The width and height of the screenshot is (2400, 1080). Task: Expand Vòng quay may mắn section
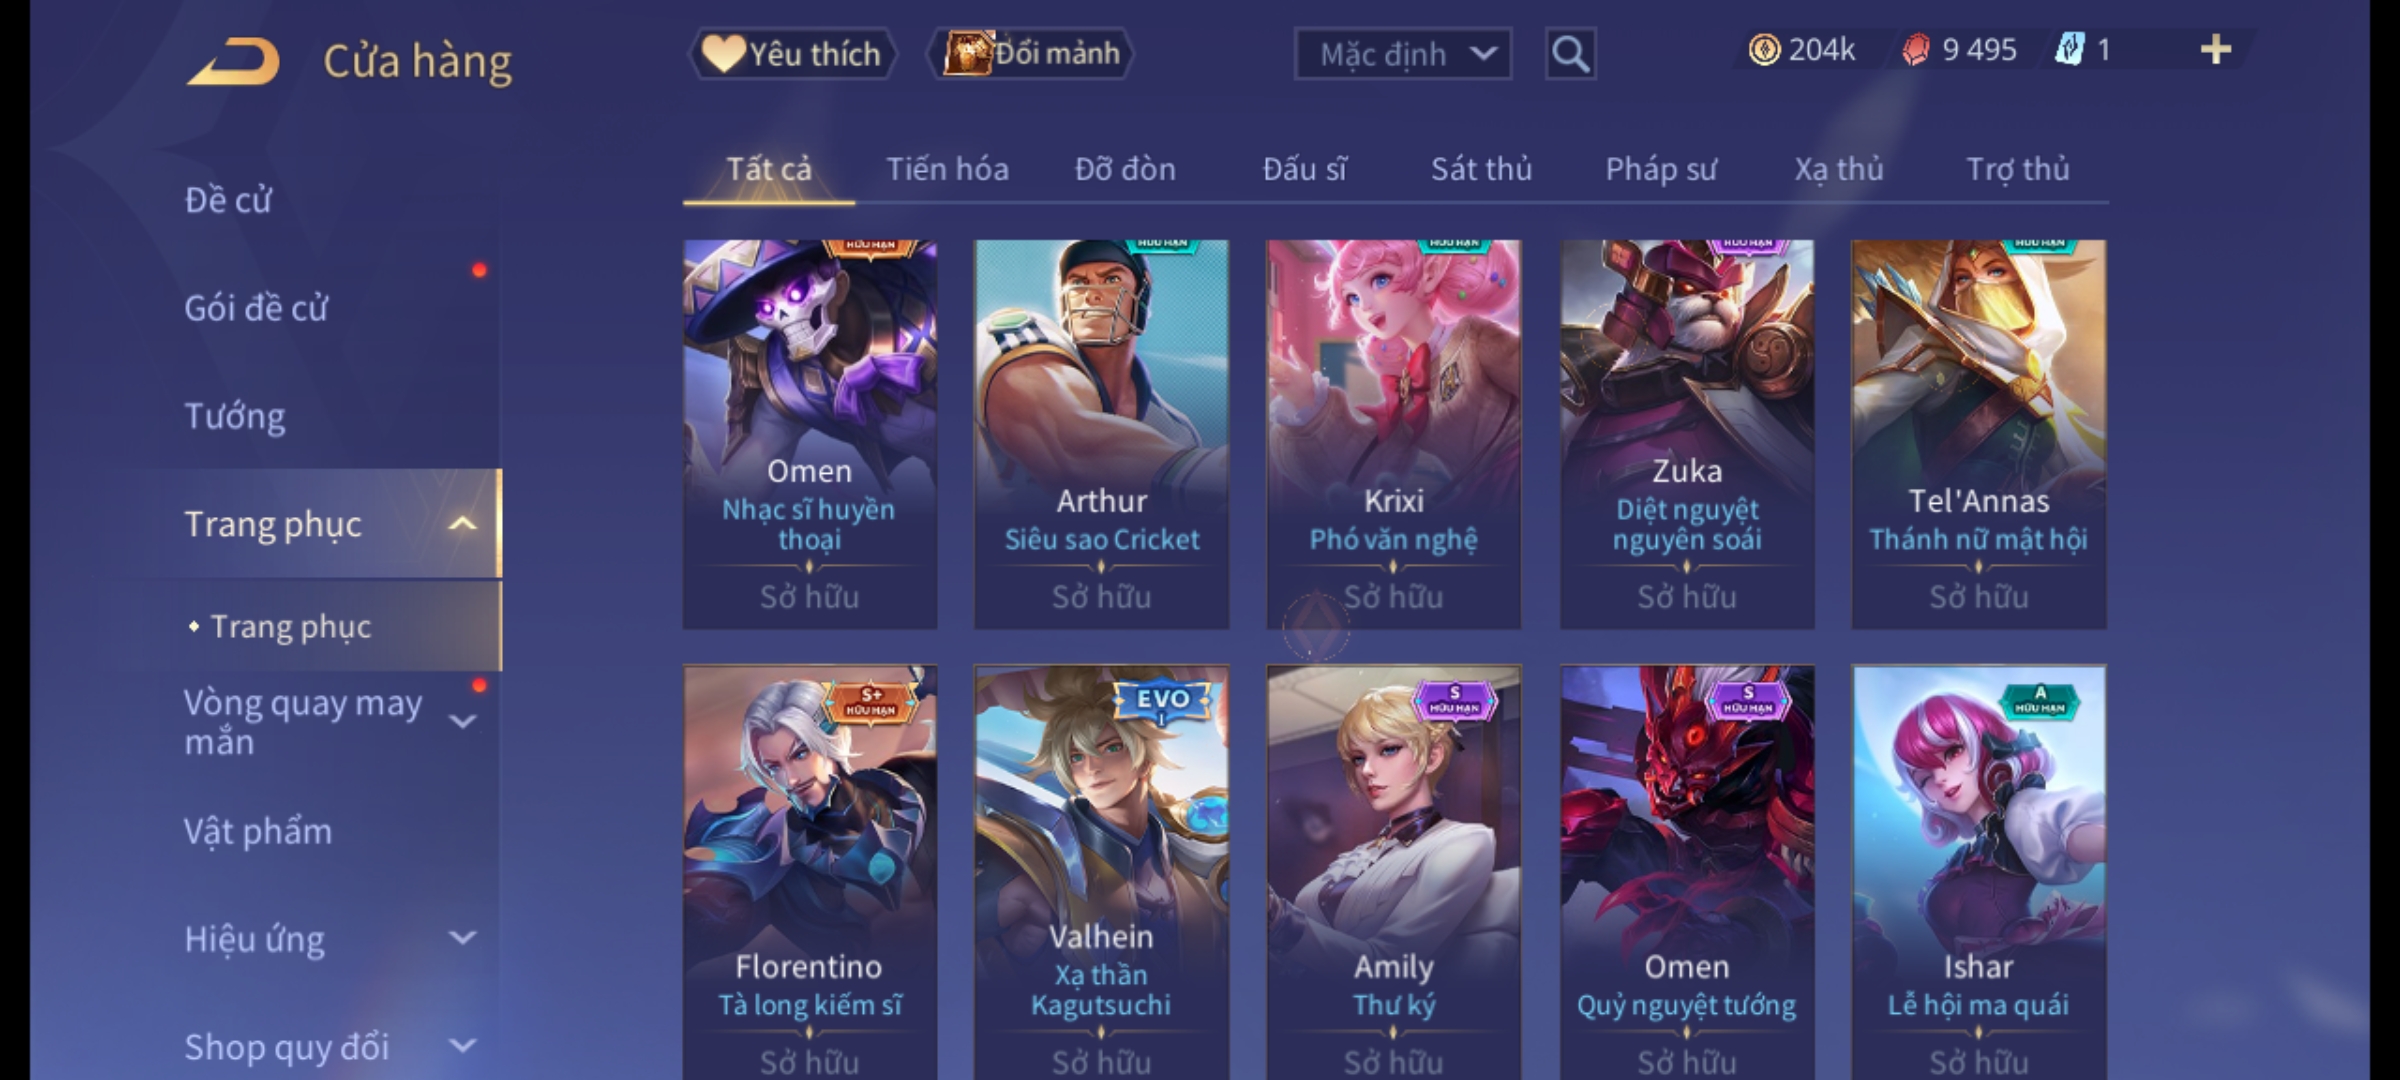(x=462, y=720)
